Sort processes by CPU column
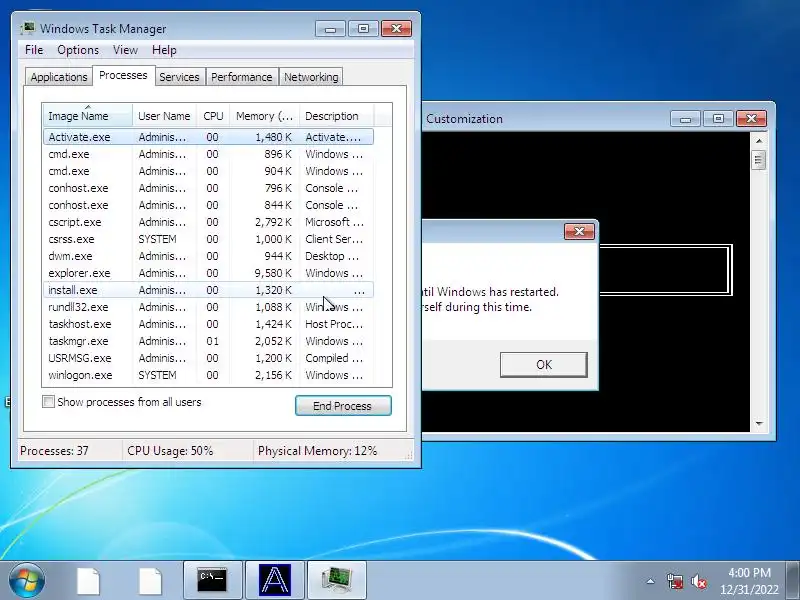 [213, 116]
